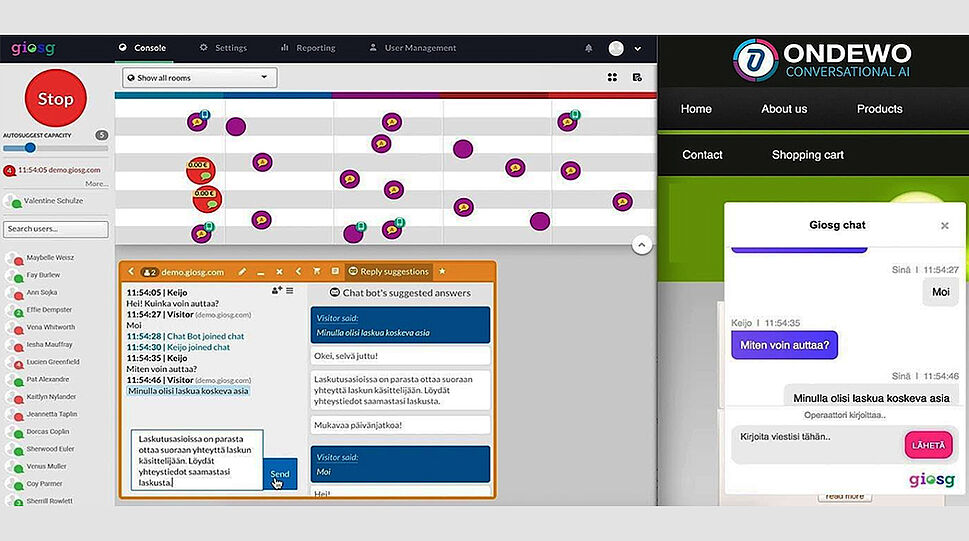Click the Send button
The image size is (969, 541).
(x=280, y=474)
